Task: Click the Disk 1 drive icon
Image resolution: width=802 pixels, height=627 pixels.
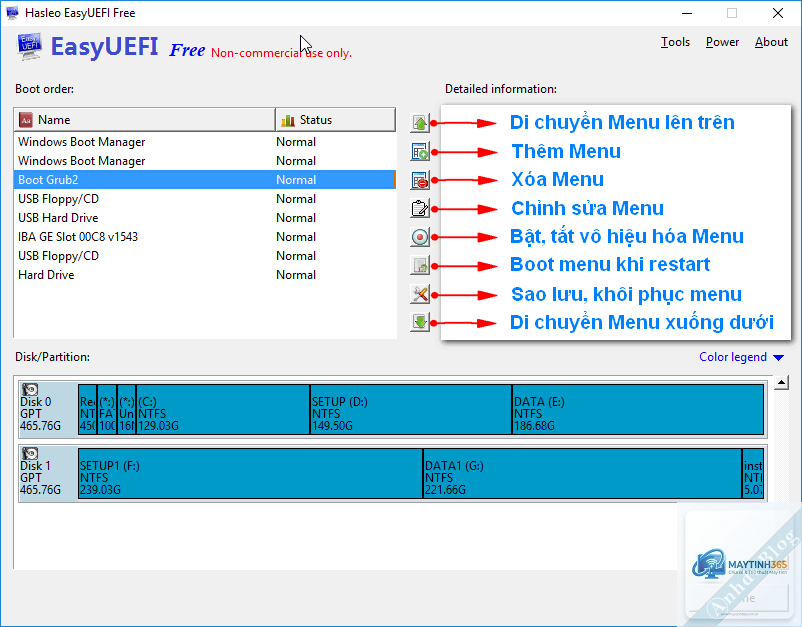Action: (30, 454)
